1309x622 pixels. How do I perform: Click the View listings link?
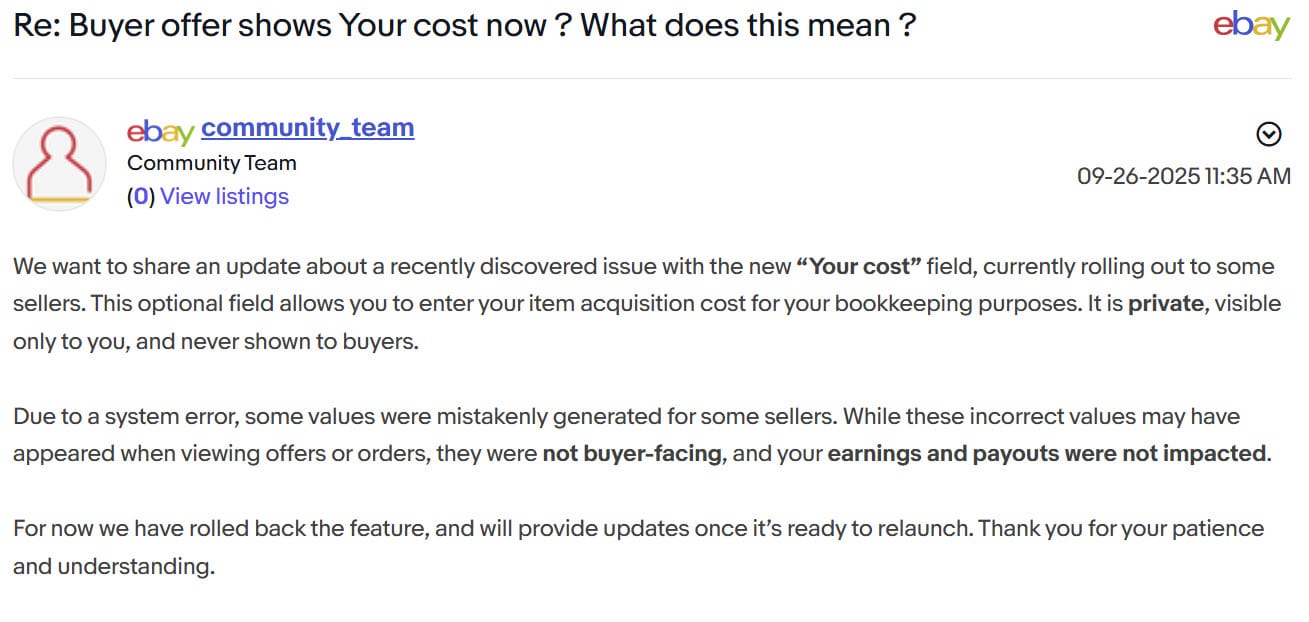pyautogui.click(x=224, y=195)
